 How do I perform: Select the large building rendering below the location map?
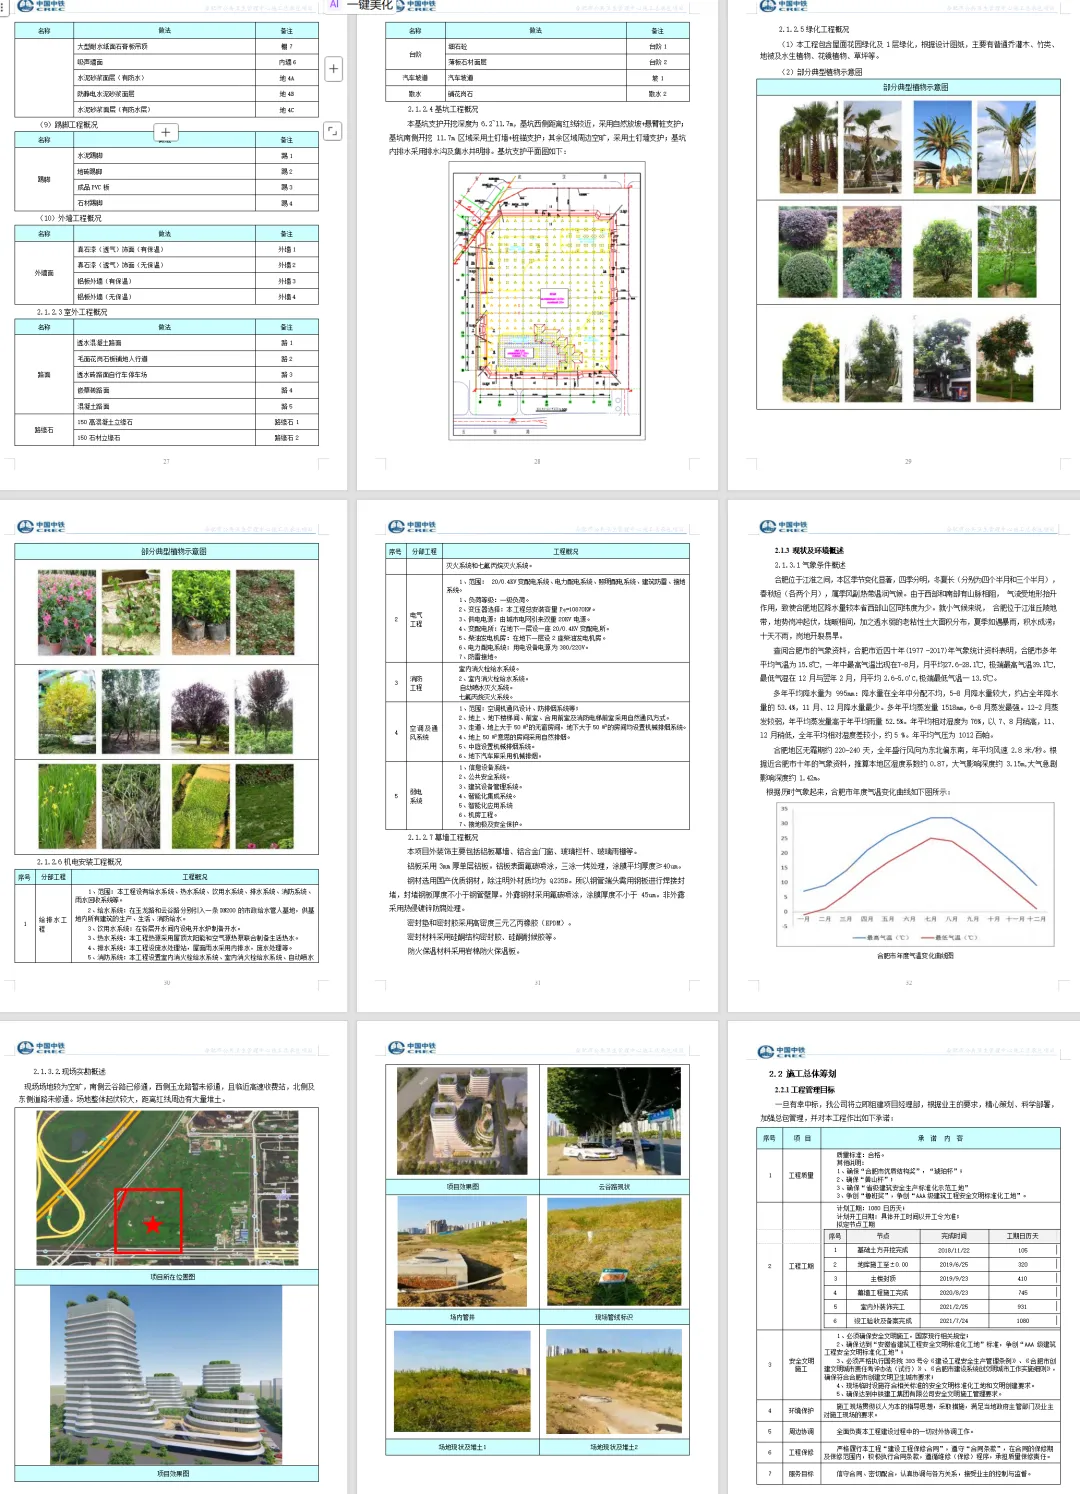(167, 1375)
